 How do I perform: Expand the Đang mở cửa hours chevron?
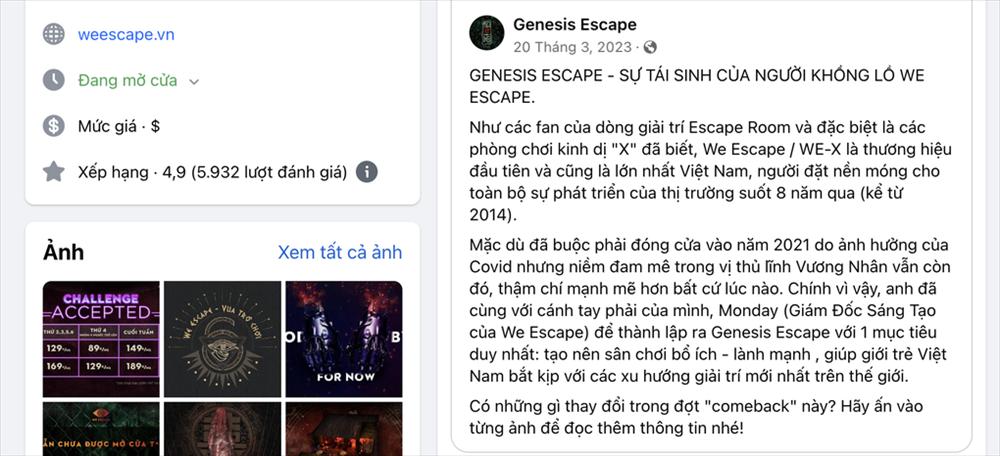pos(195,82)
